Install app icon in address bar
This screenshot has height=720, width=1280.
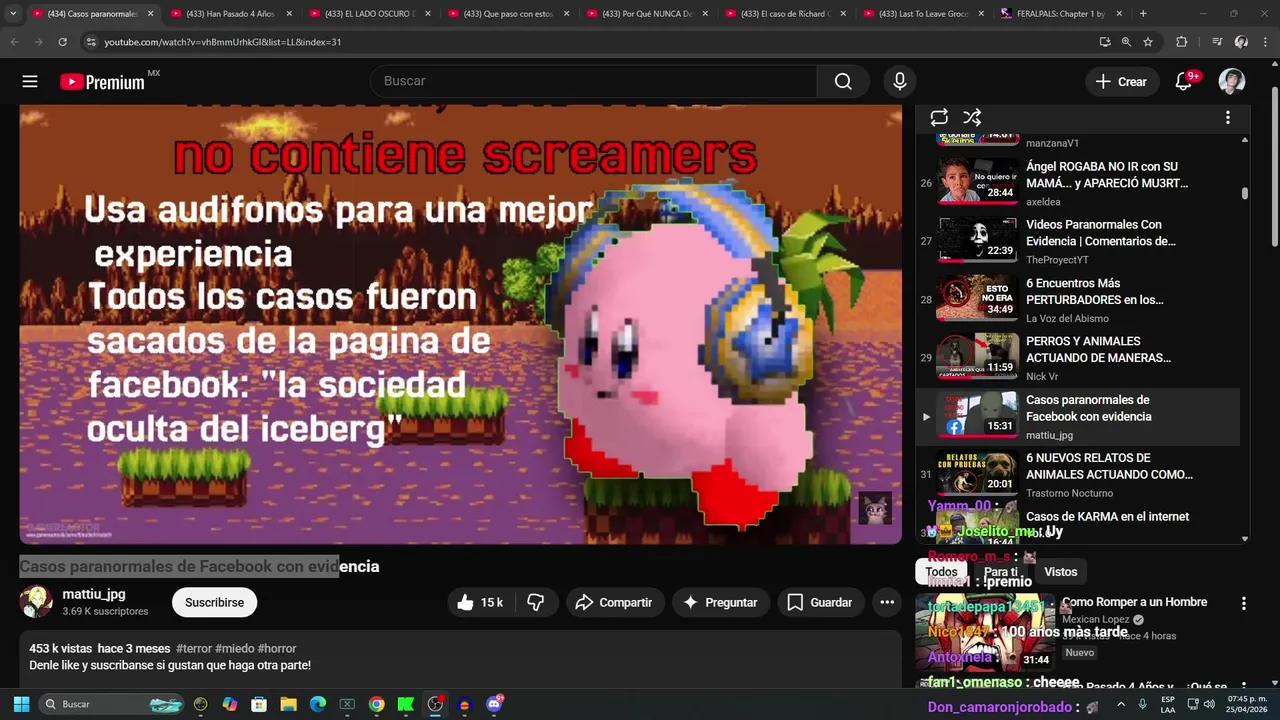(x=1105, y=42)
